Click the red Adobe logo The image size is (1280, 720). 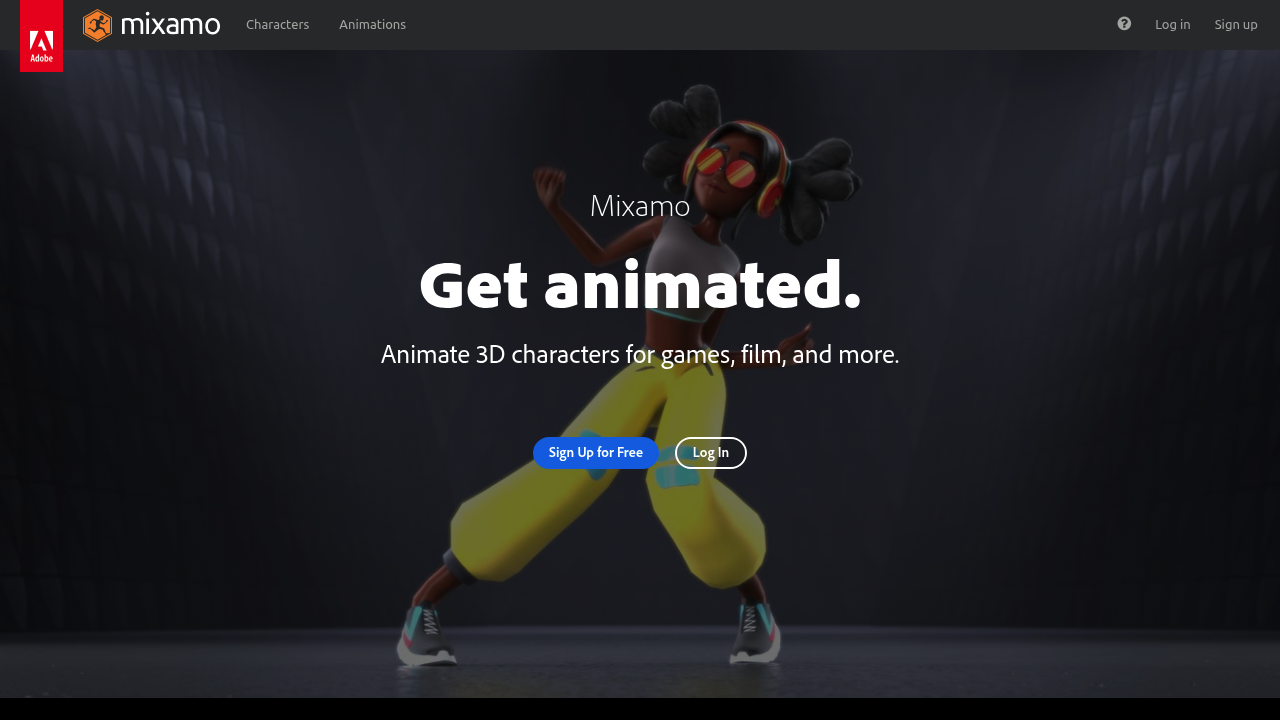pyautogui.click(x=41, y=36)
